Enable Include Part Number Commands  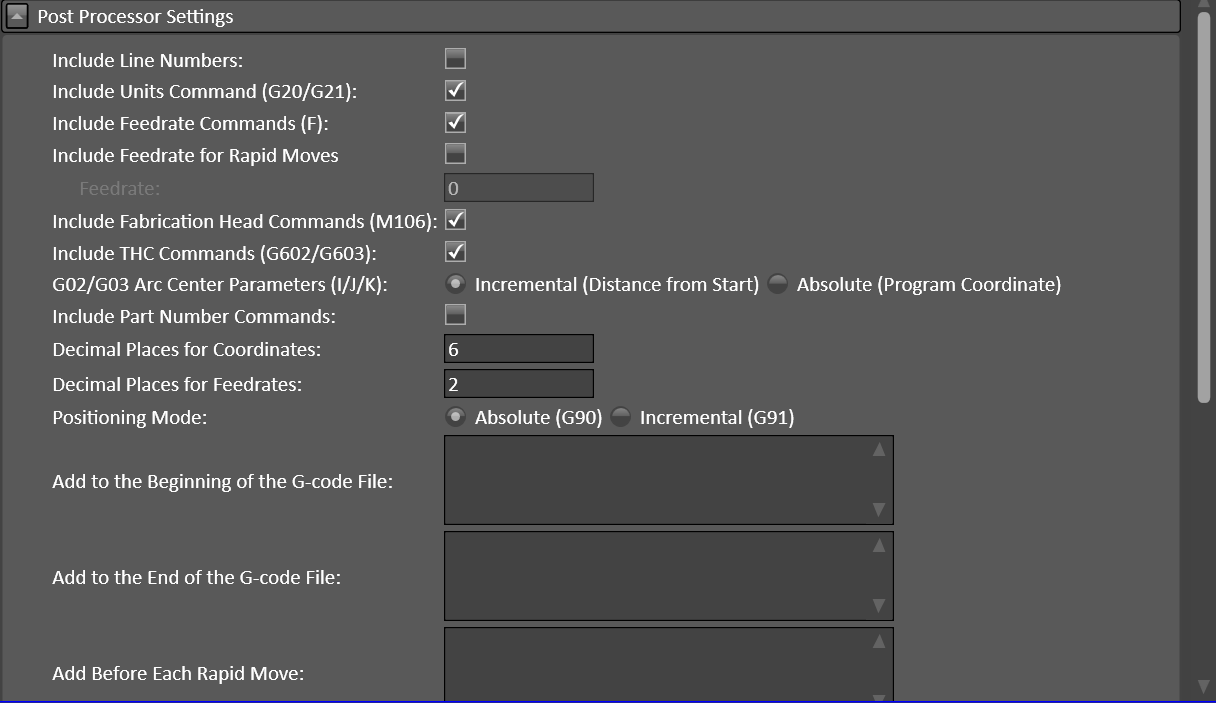point(455,314)
